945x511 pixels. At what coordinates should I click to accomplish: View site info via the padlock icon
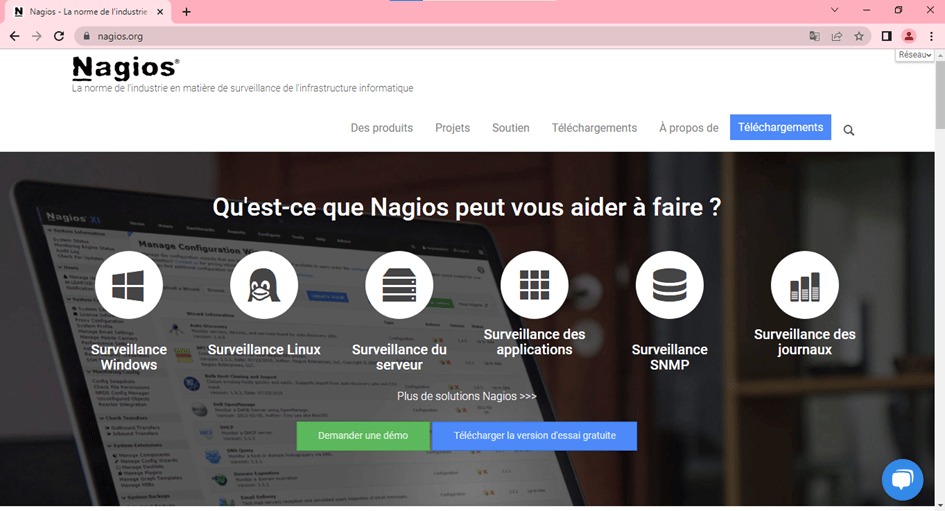(x=87, y=36)
